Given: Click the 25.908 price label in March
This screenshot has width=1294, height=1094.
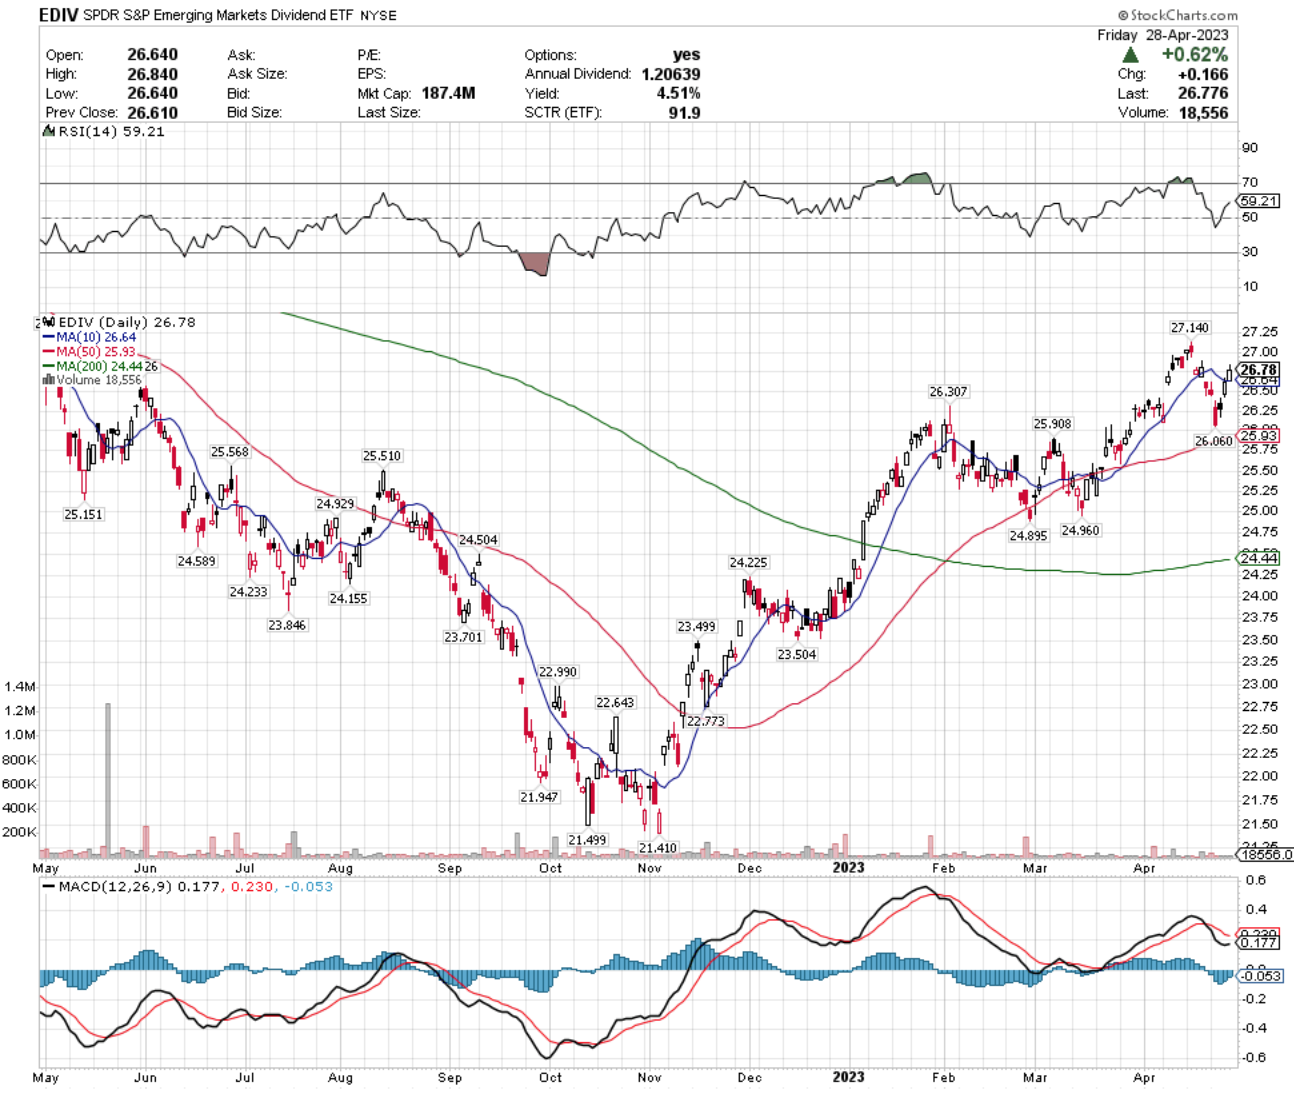Looking at the screenshot, I should 1052,423.
